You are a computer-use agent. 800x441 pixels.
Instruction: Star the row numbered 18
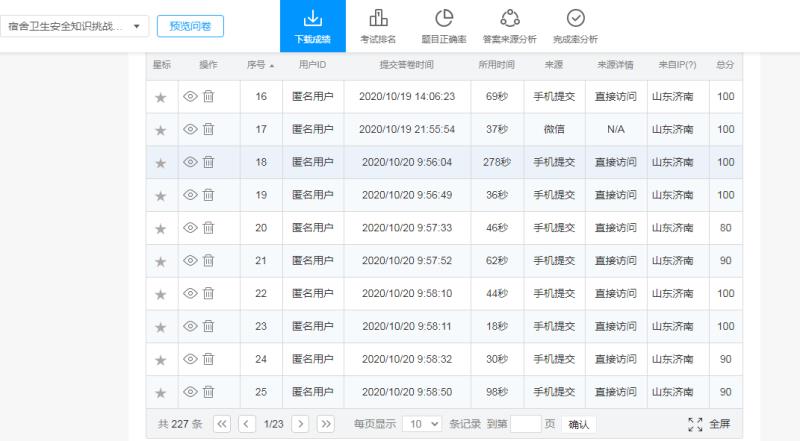point(161,163)
